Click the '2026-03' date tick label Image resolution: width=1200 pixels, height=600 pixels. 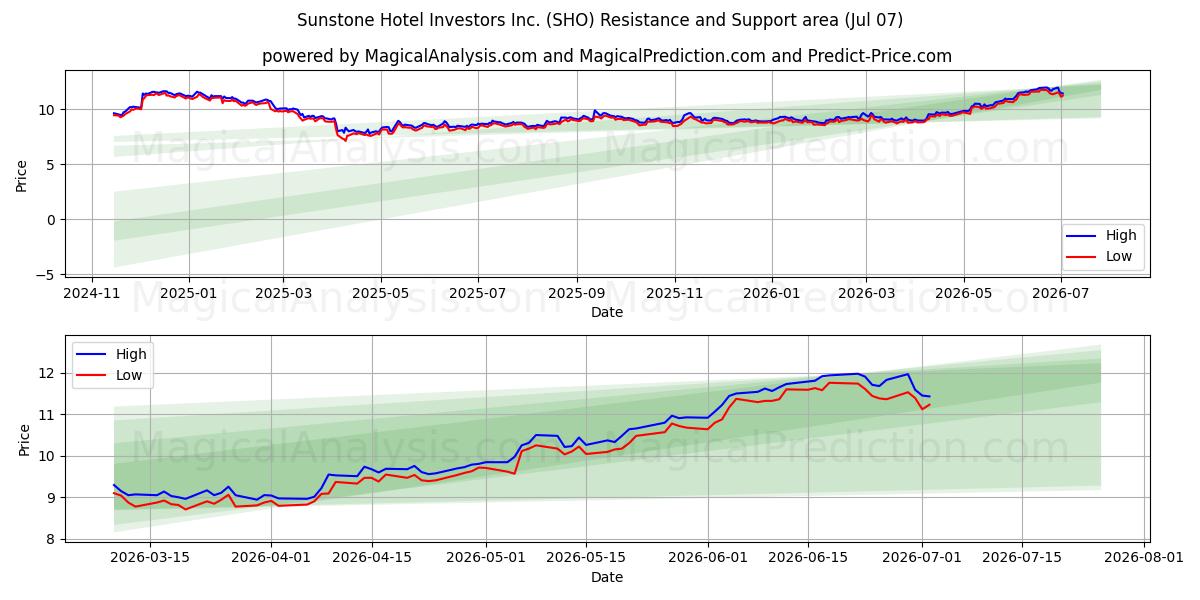coord(865,293)
